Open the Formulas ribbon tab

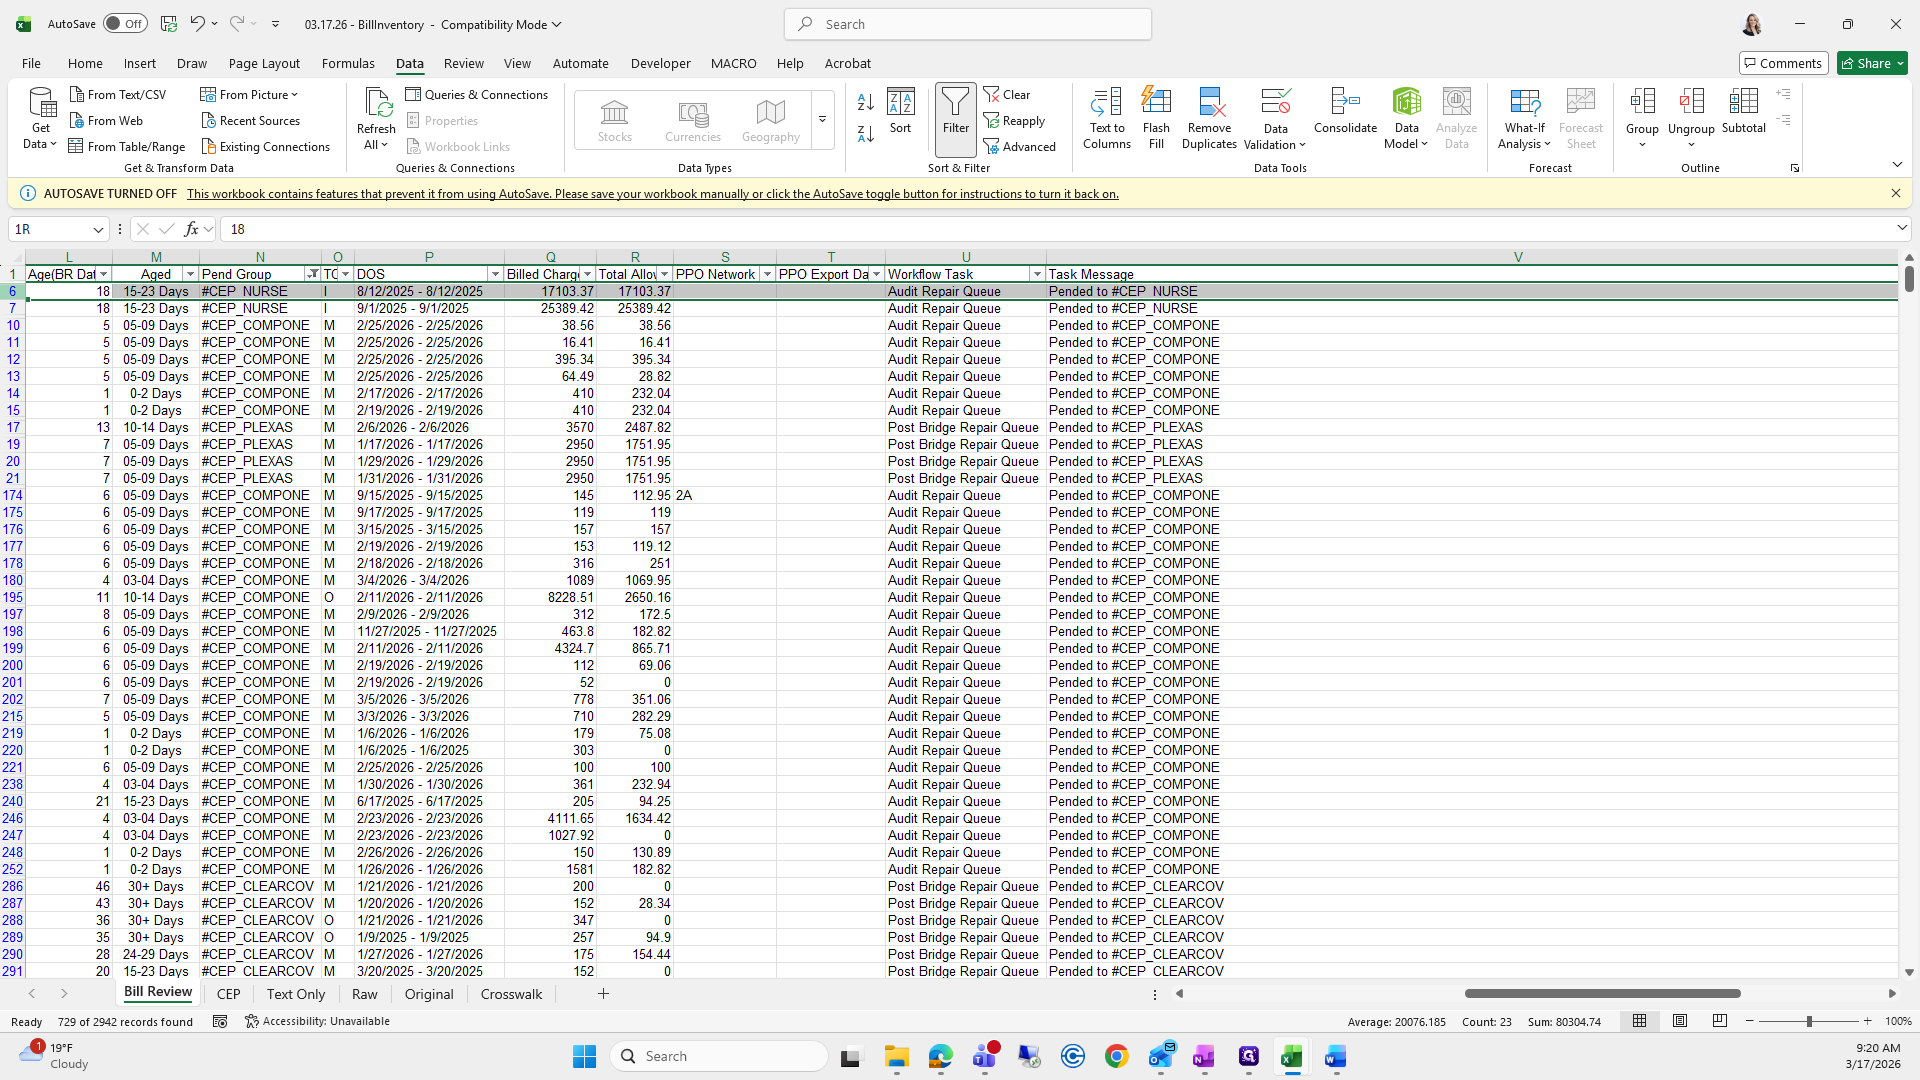pos(348,63)
